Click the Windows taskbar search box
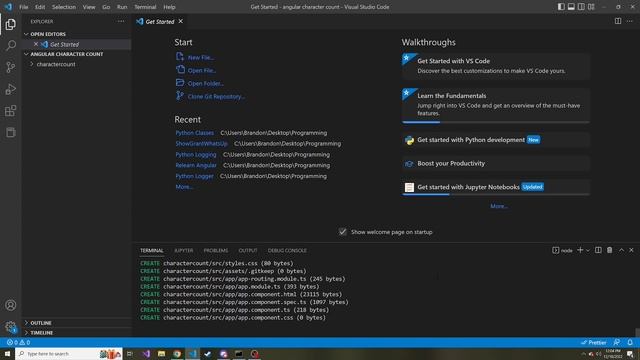The height and width of the screenshot is (360, 640). click(x=69, y=353)
